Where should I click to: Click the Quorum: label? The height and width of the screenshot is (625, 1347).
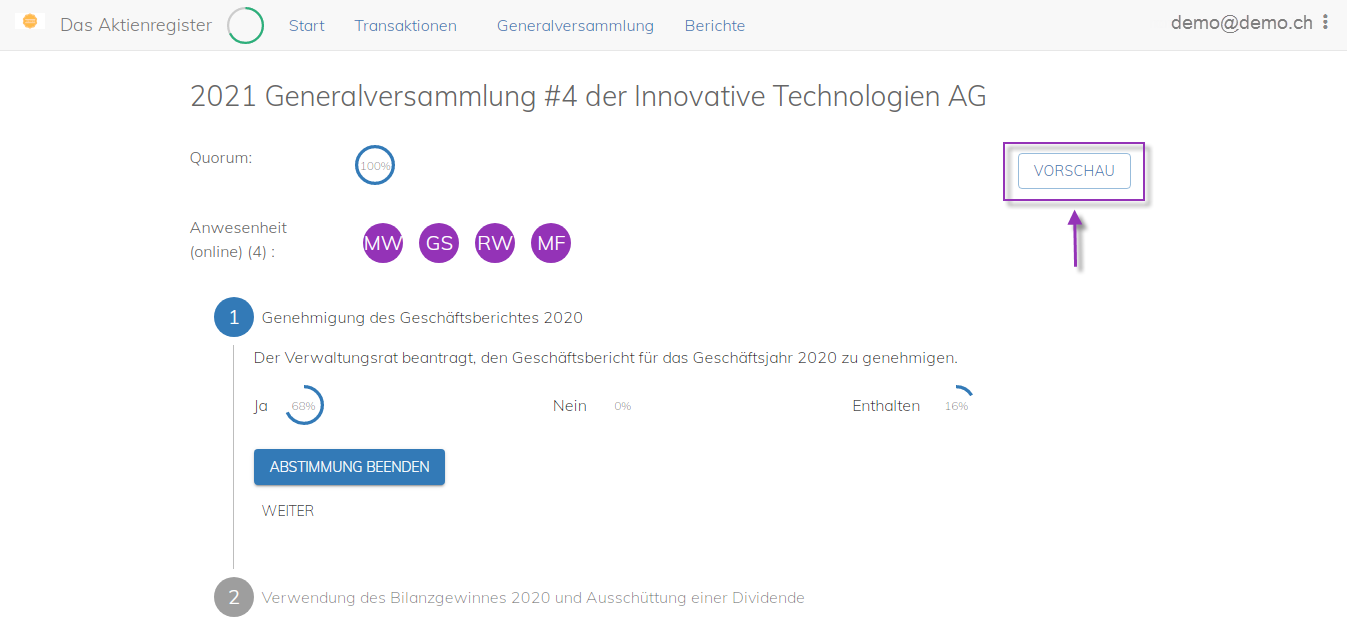click(x=221, y=157)
